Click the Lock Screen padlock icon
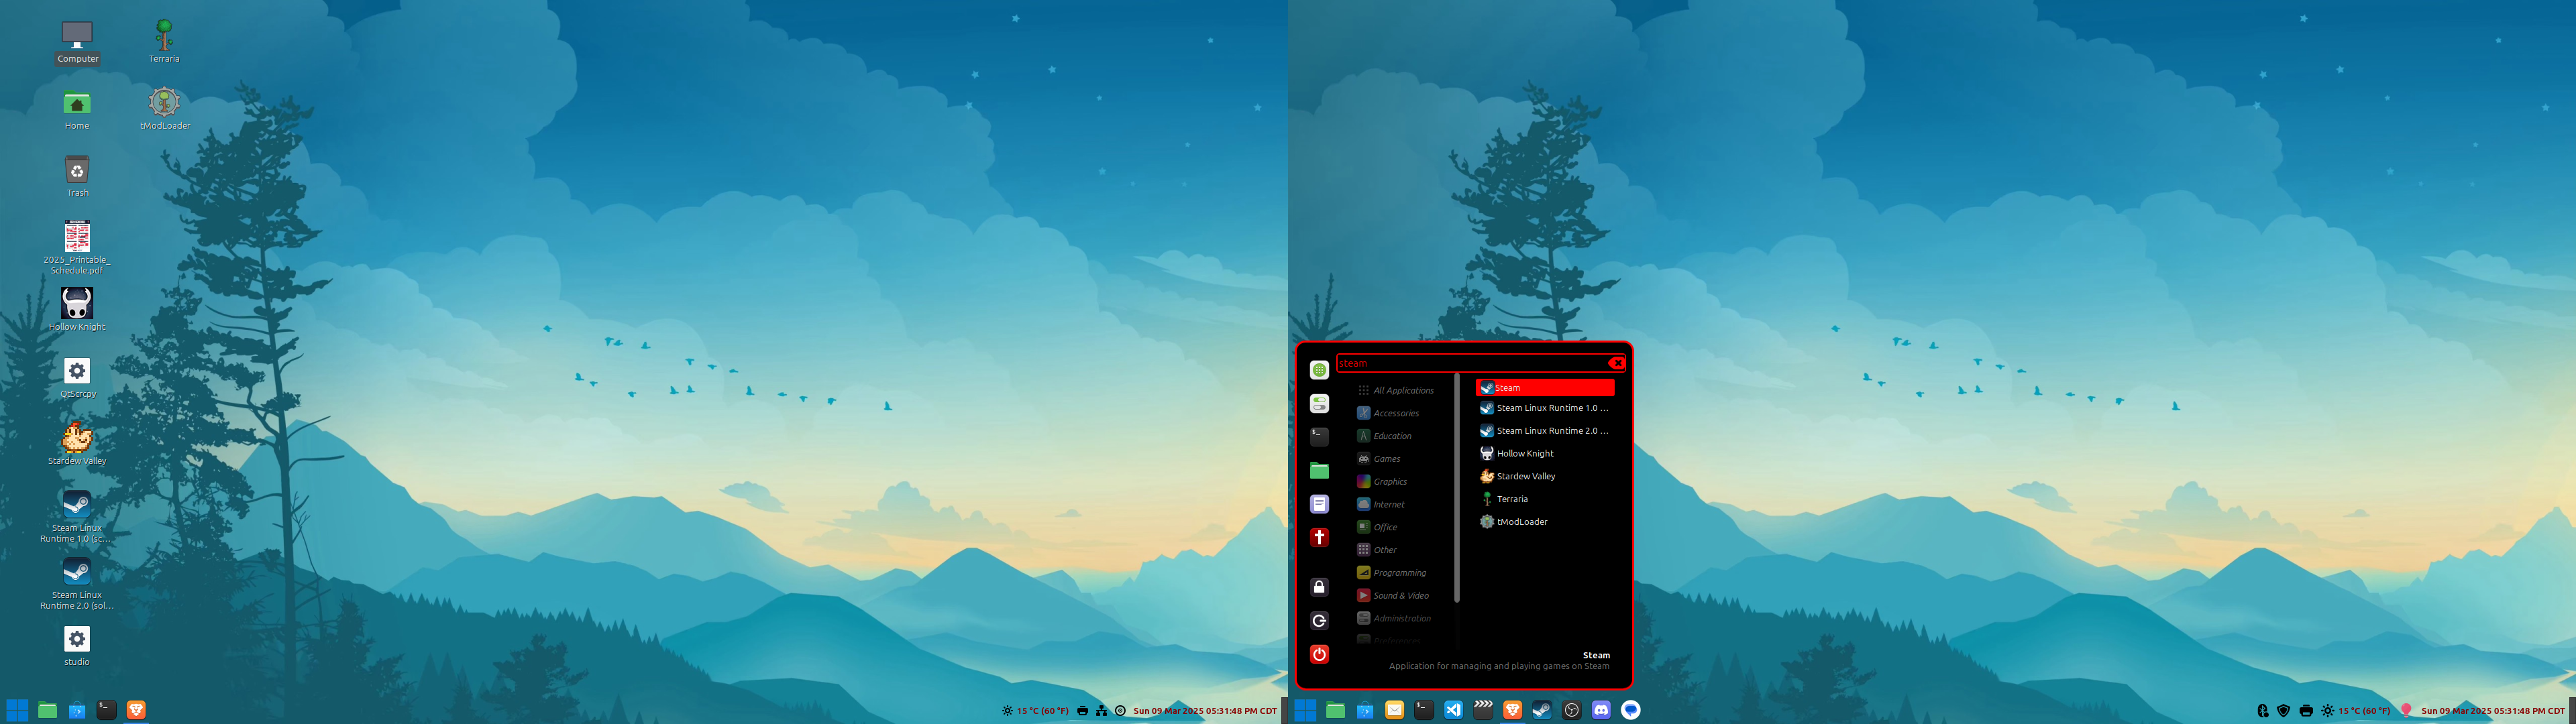 coord(1319,587)
